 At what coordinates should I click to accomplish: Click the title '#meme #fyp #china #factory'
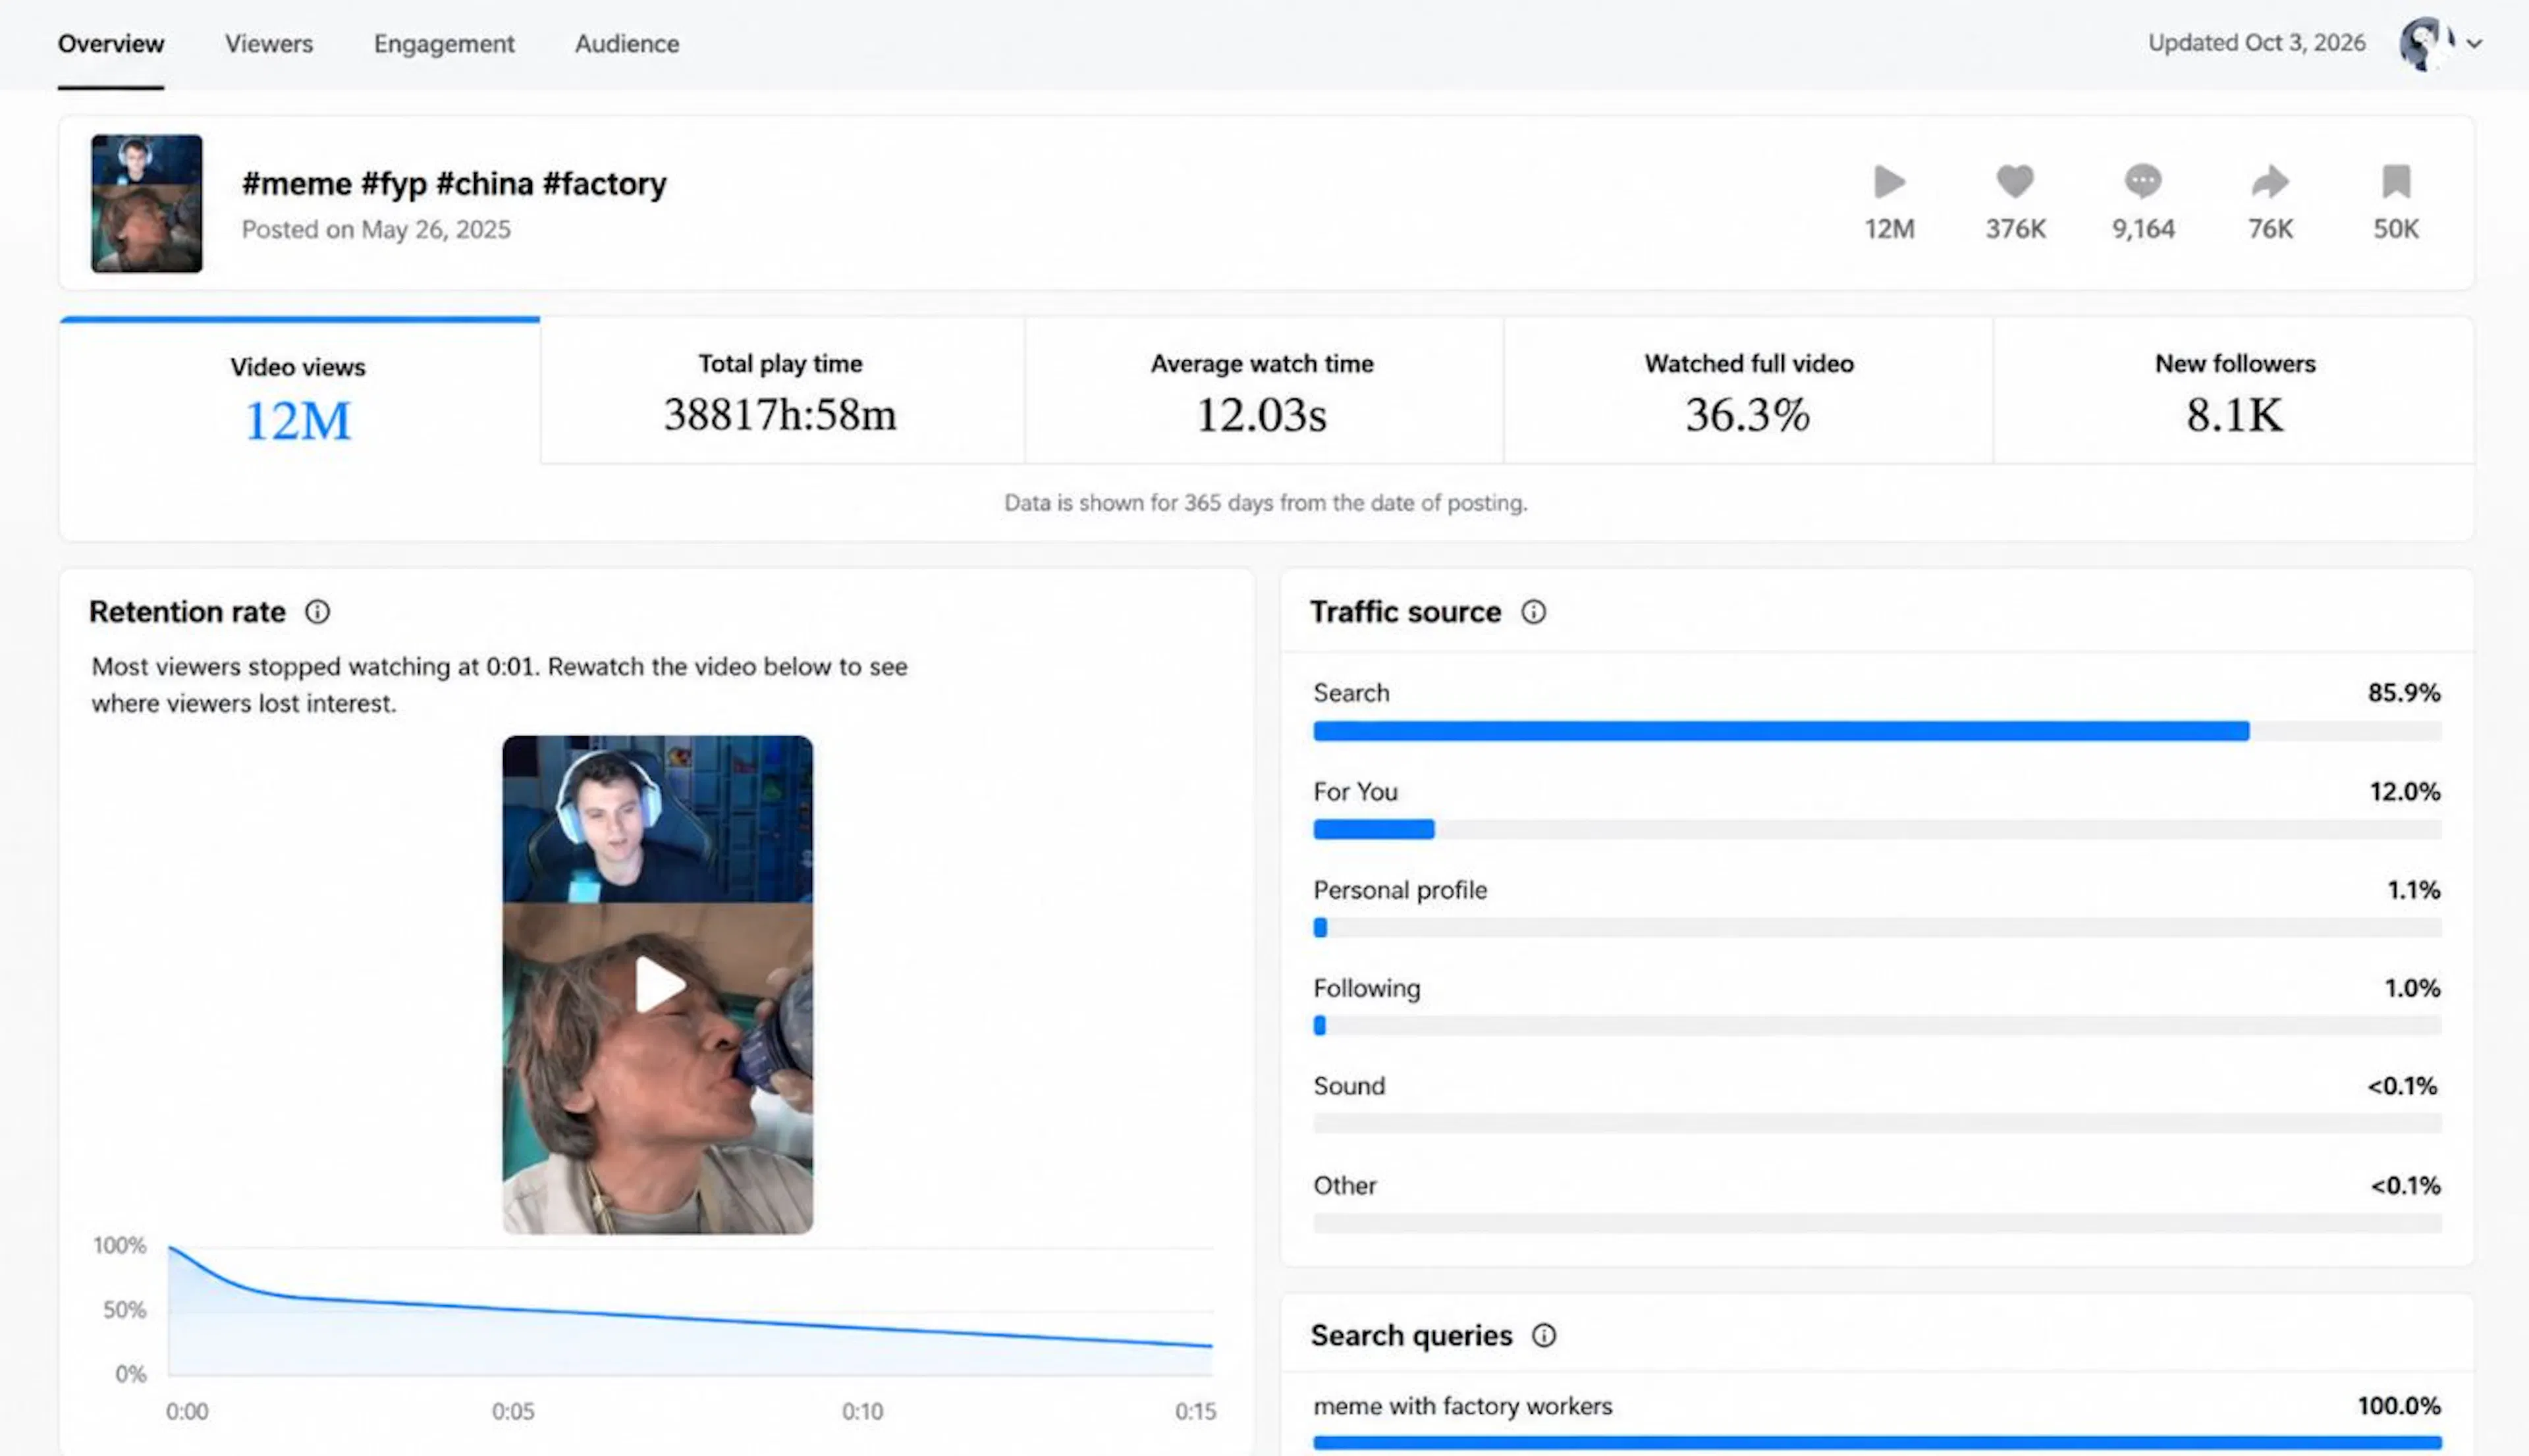(454, 184)
